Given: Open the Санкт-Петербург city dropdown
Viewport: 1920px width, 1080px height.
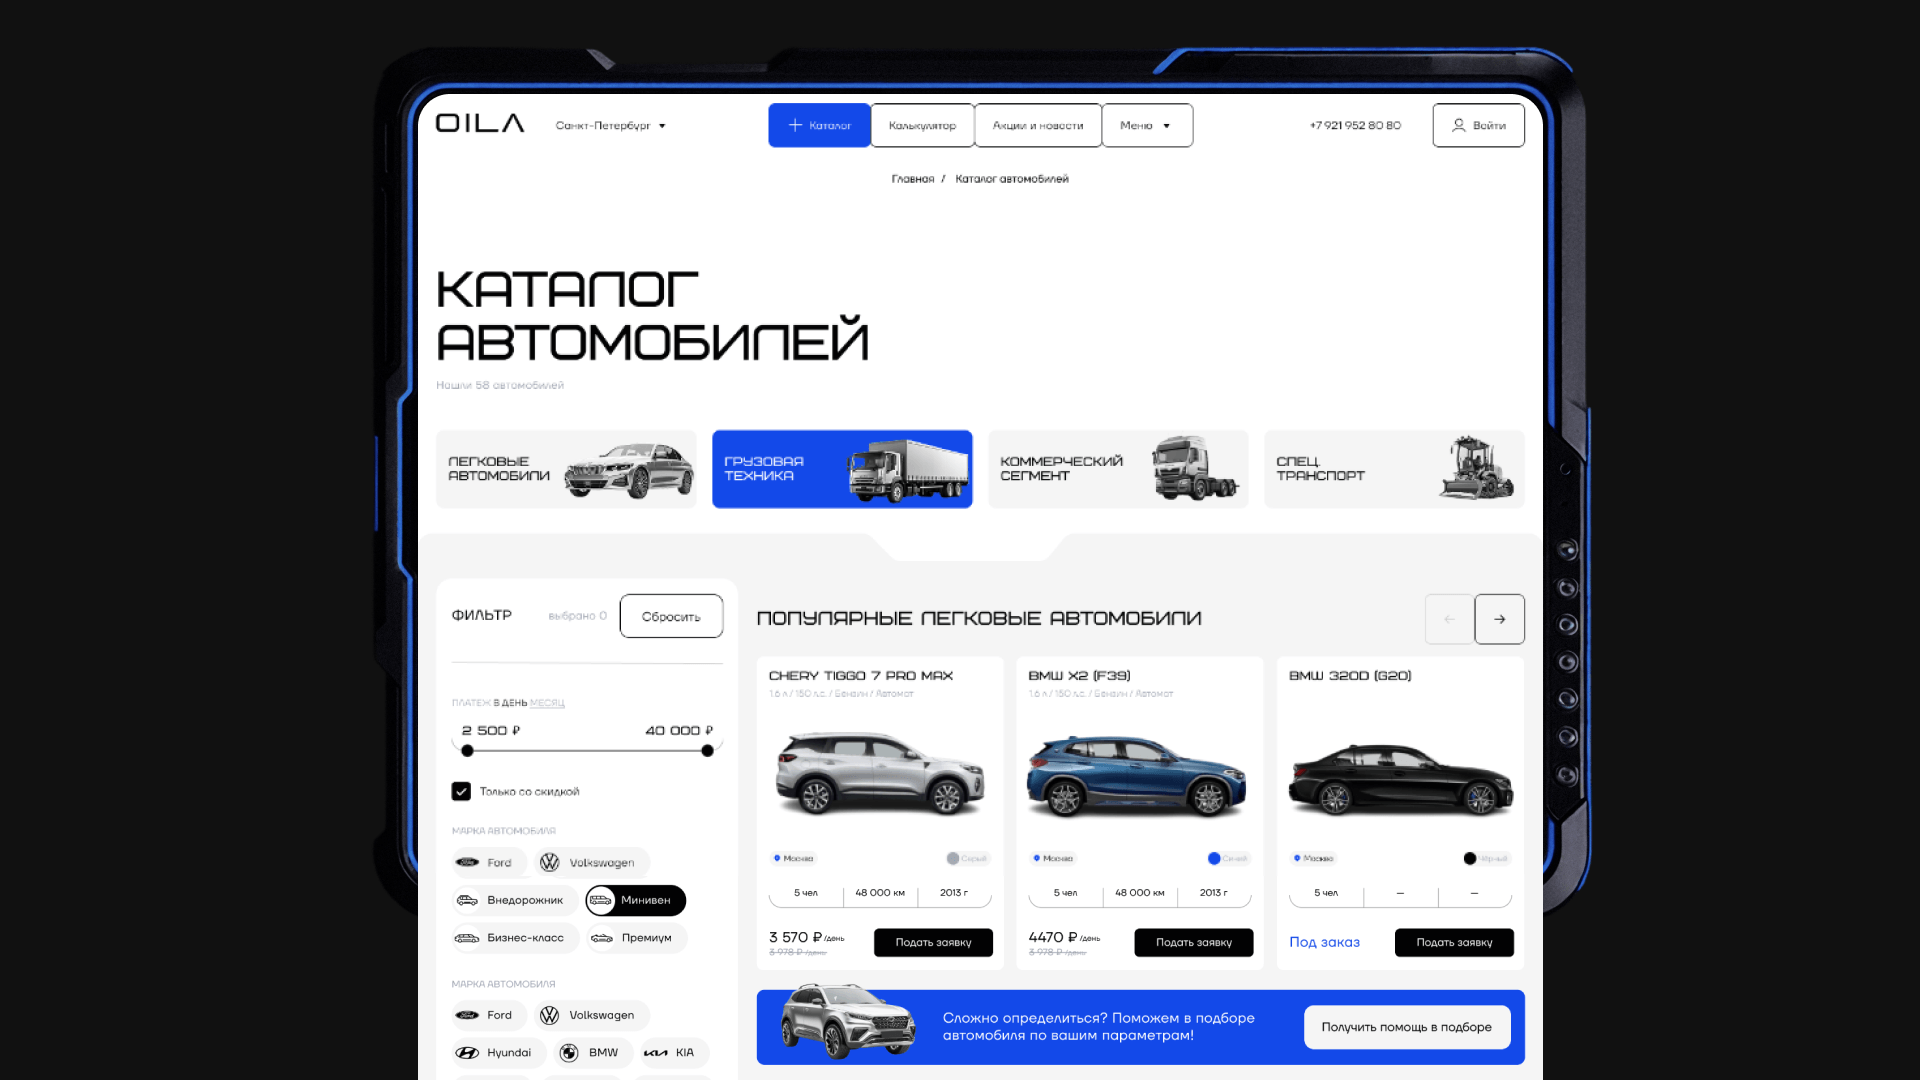Looking at the screenshot, I should tap(611, 126).
